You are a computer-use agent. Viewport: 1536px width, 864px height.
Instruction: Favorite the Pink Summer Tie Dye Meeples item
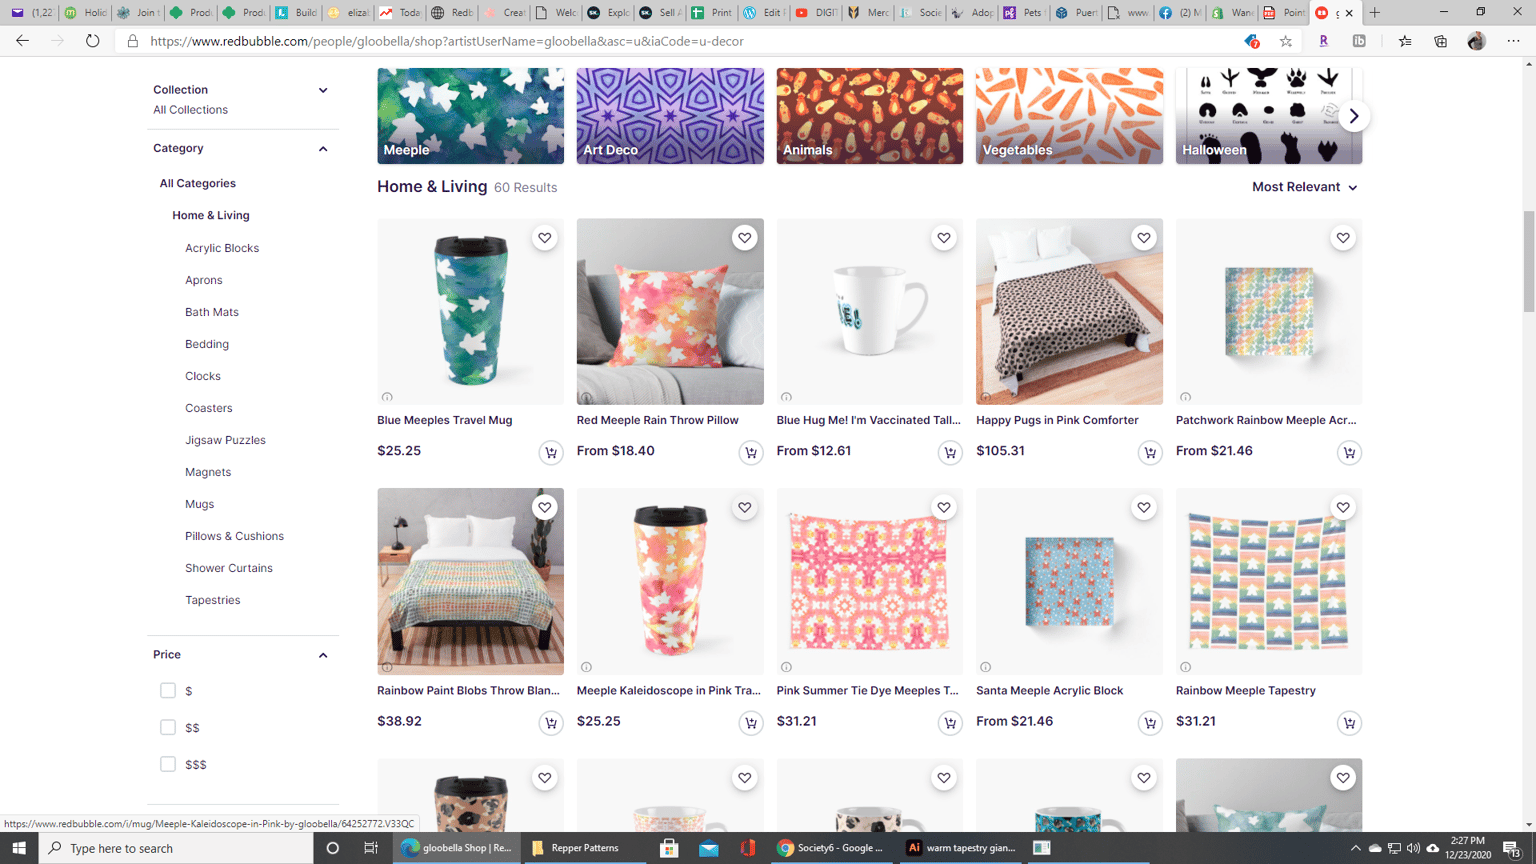(x=944, y=508)
